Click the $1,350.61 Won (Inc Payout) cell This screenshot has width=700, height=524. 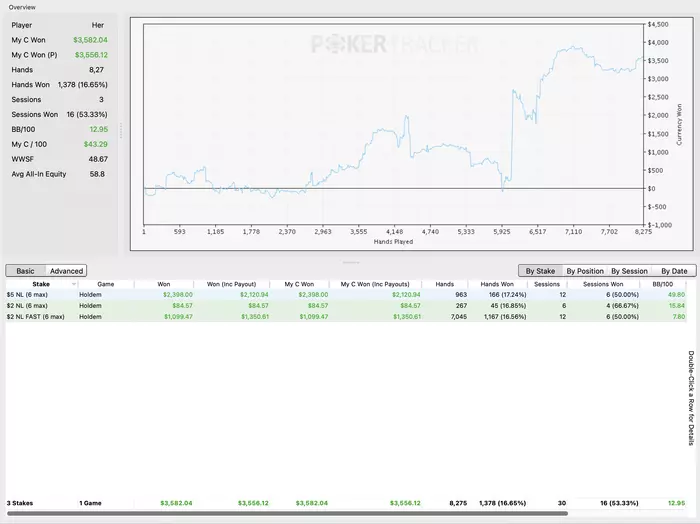(x=254, y=316)
